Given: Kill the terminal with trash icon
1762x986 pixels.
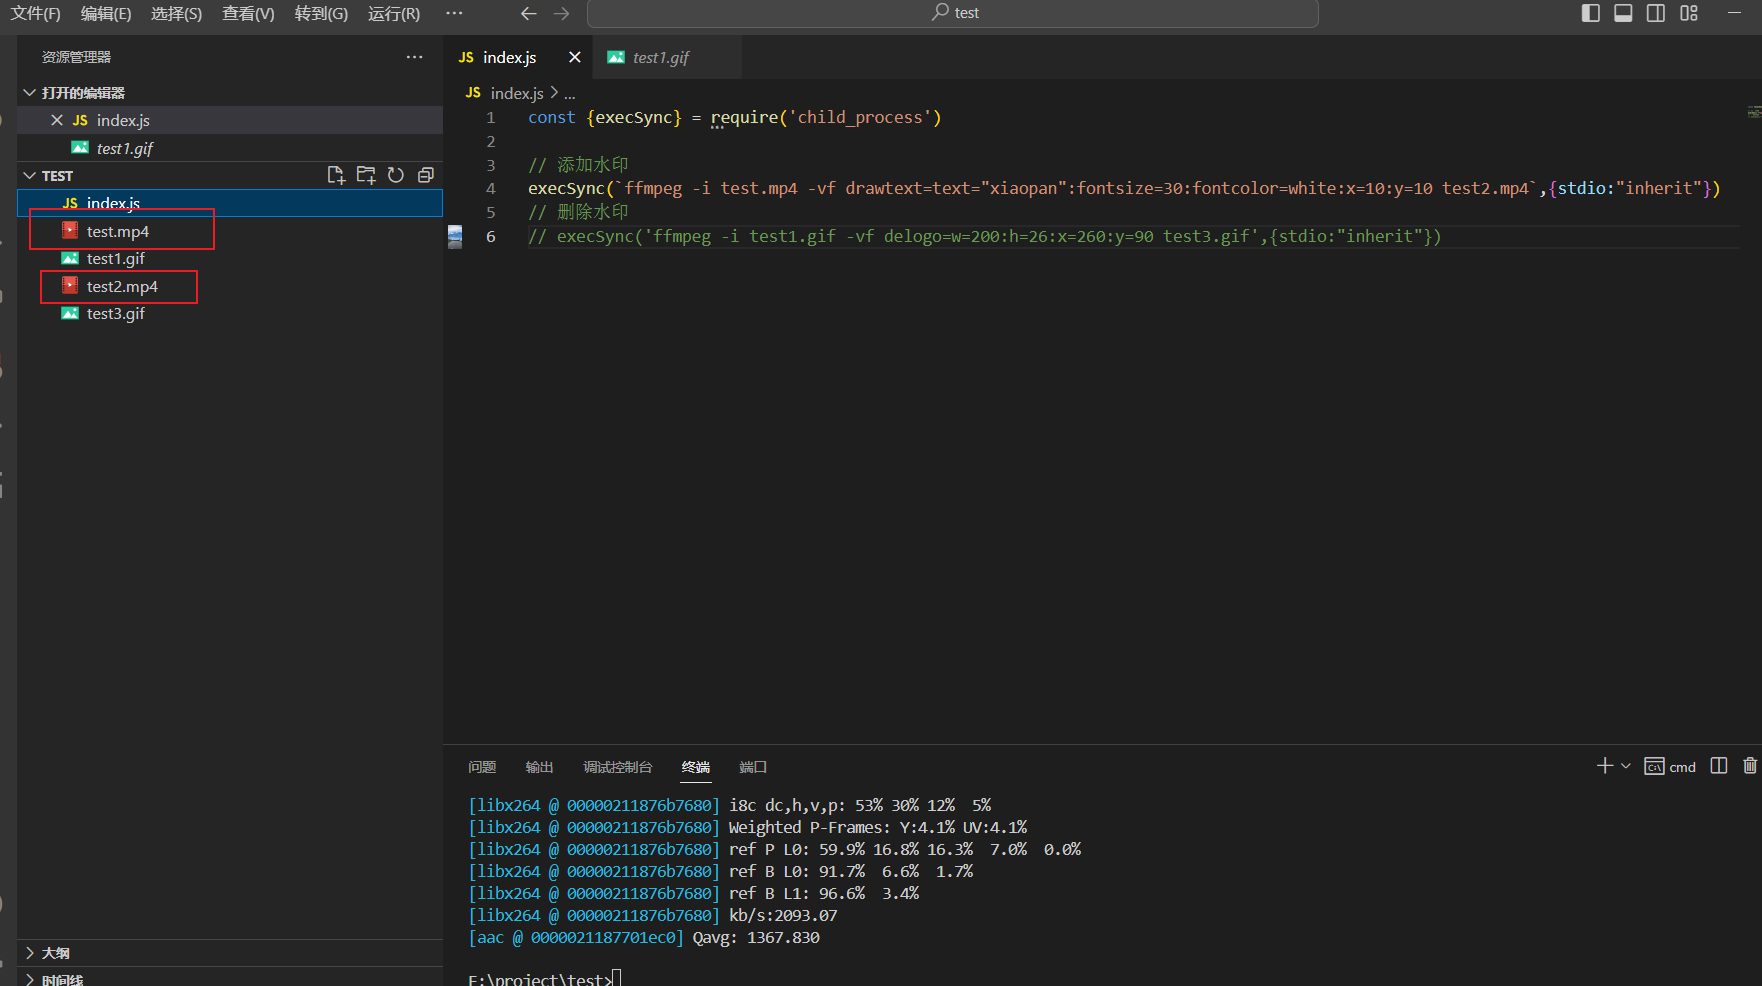Looking at the screenshot, I should [1749, 766].
